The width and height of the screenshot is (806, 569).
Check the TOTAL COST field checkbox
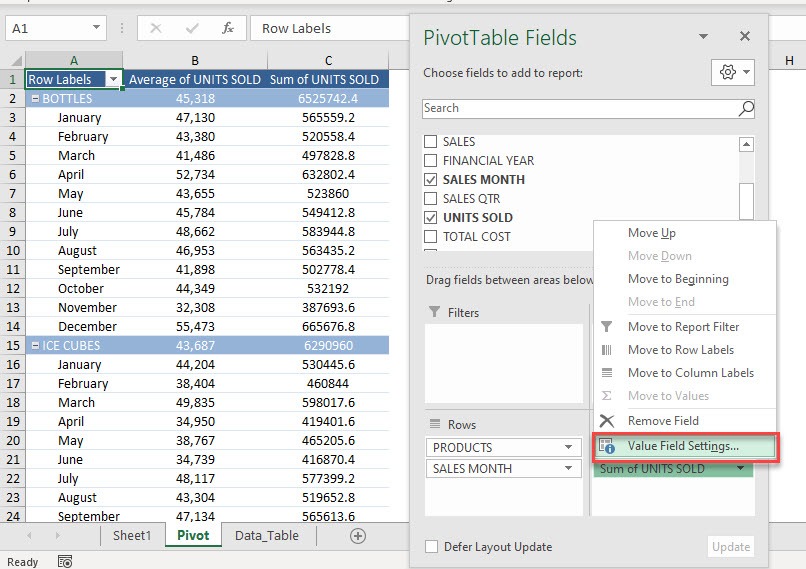point(430,236)
